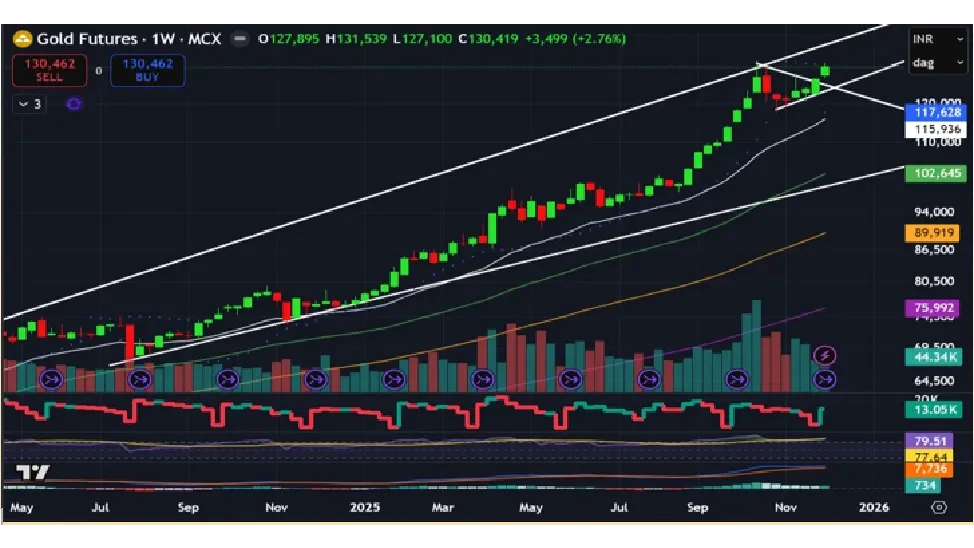Click the 94,000 price scale label
The width and height of the screenshot is (974, 548).
click(934, 212)
